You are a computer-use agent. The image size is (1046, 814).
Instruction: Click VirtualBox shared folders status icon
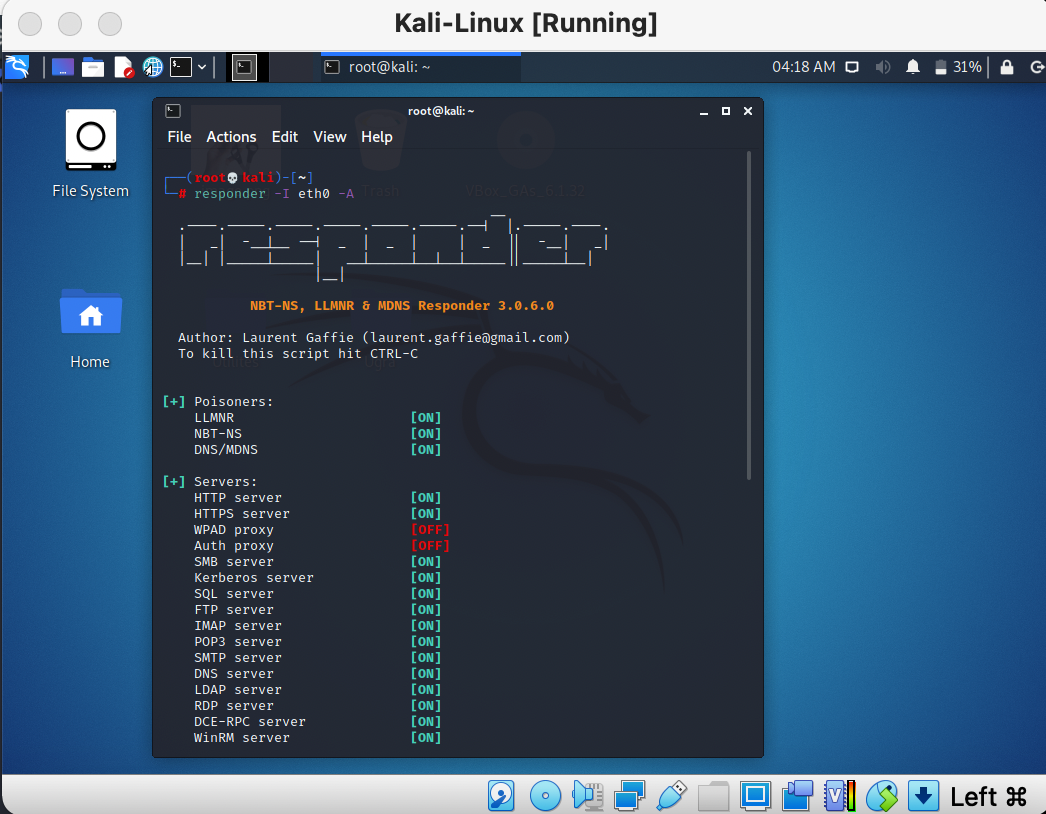pyautogui.click(x=713, y=795)
